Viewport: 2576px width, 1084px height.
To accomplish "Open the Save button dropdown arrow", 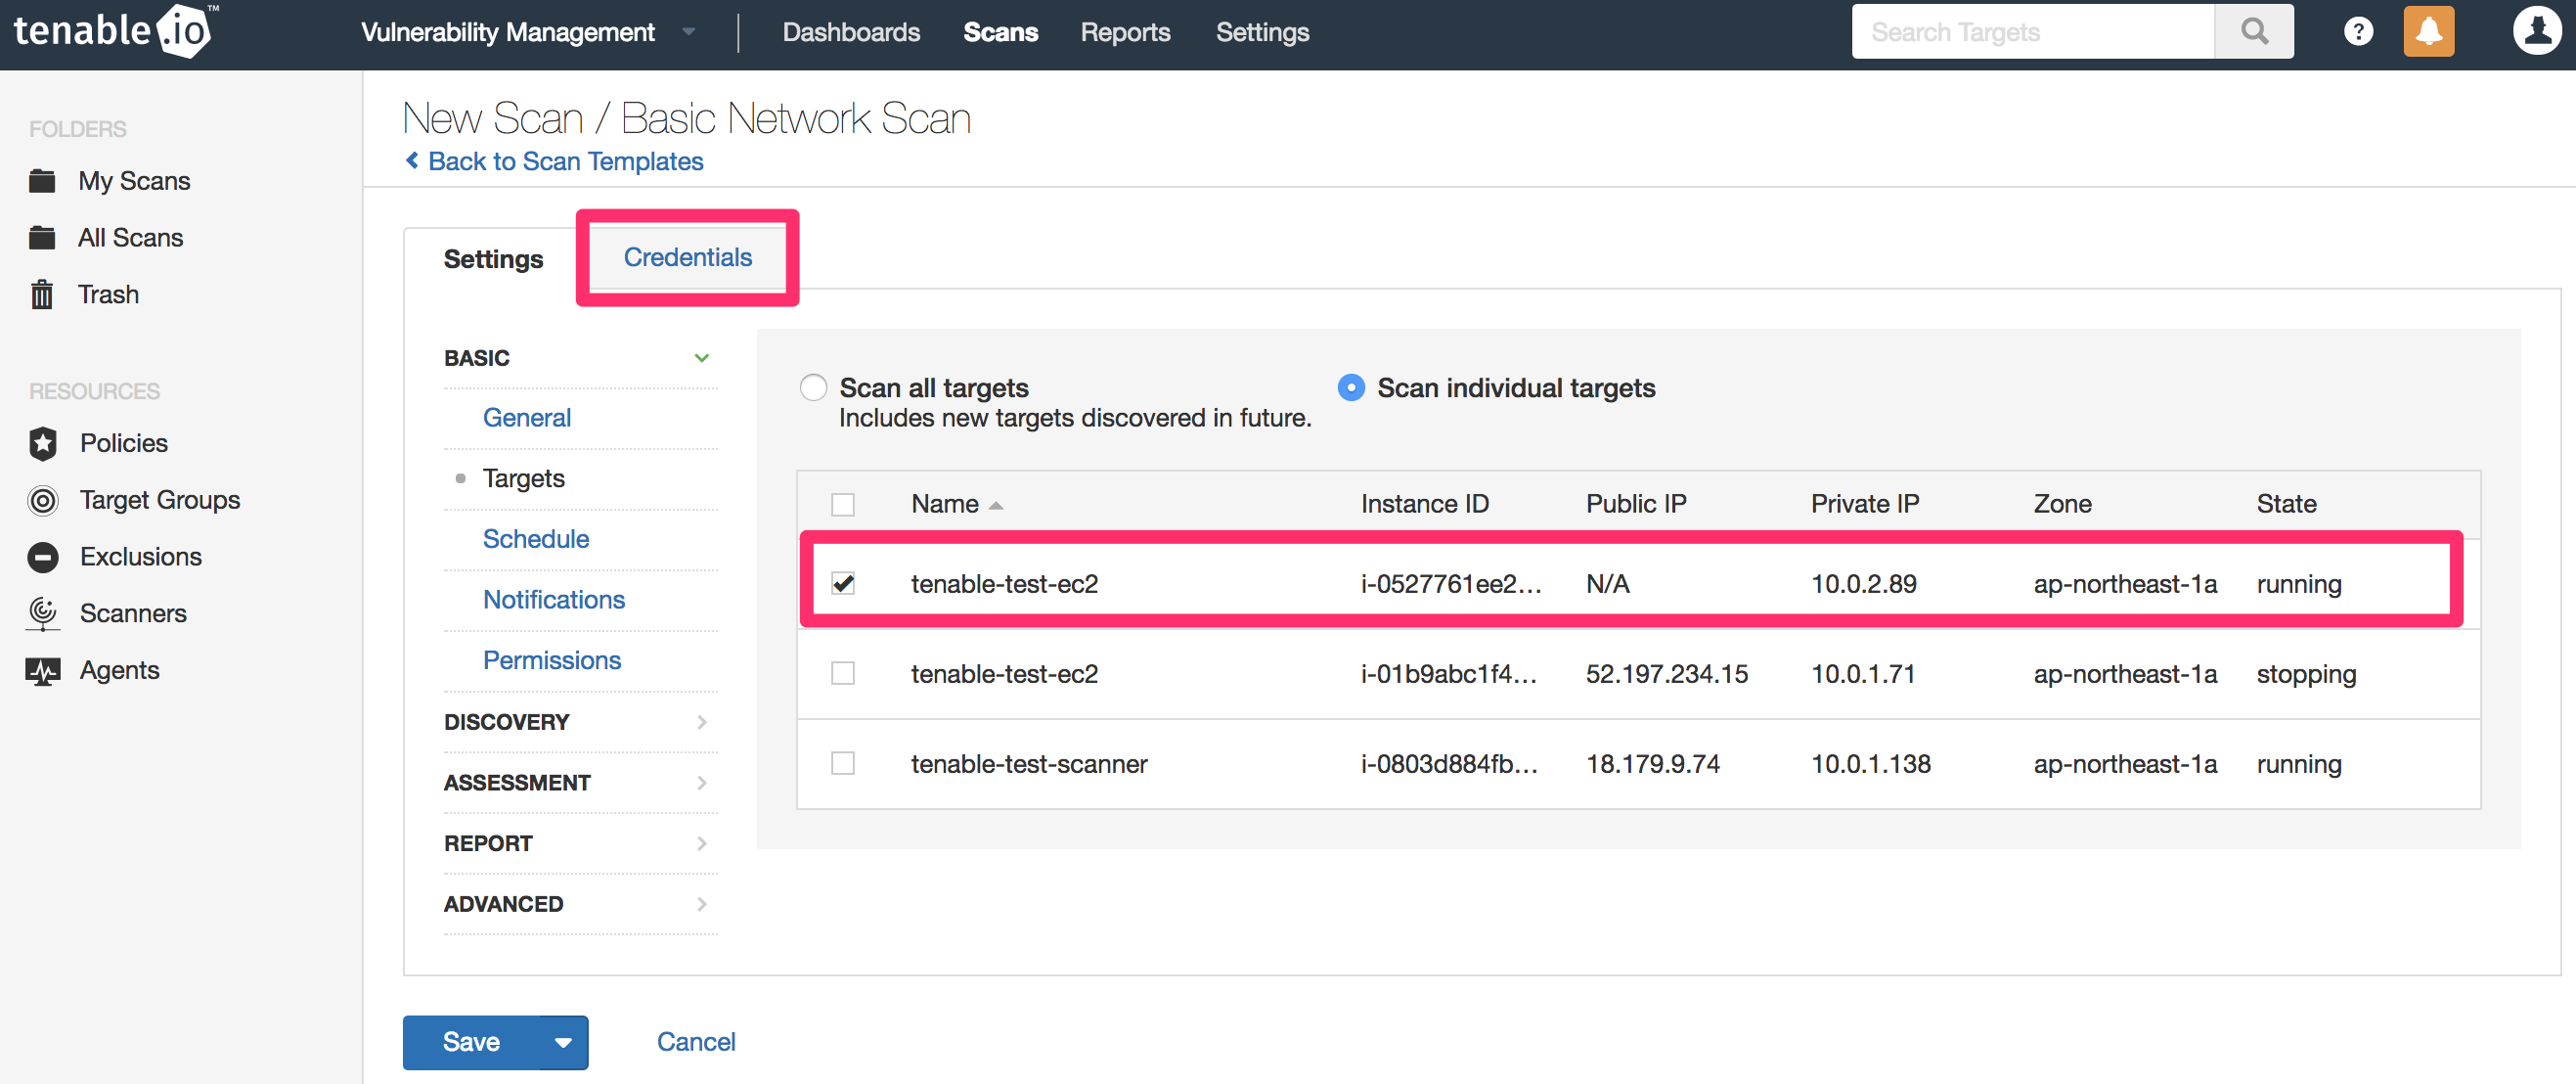I will [561, 1042].
